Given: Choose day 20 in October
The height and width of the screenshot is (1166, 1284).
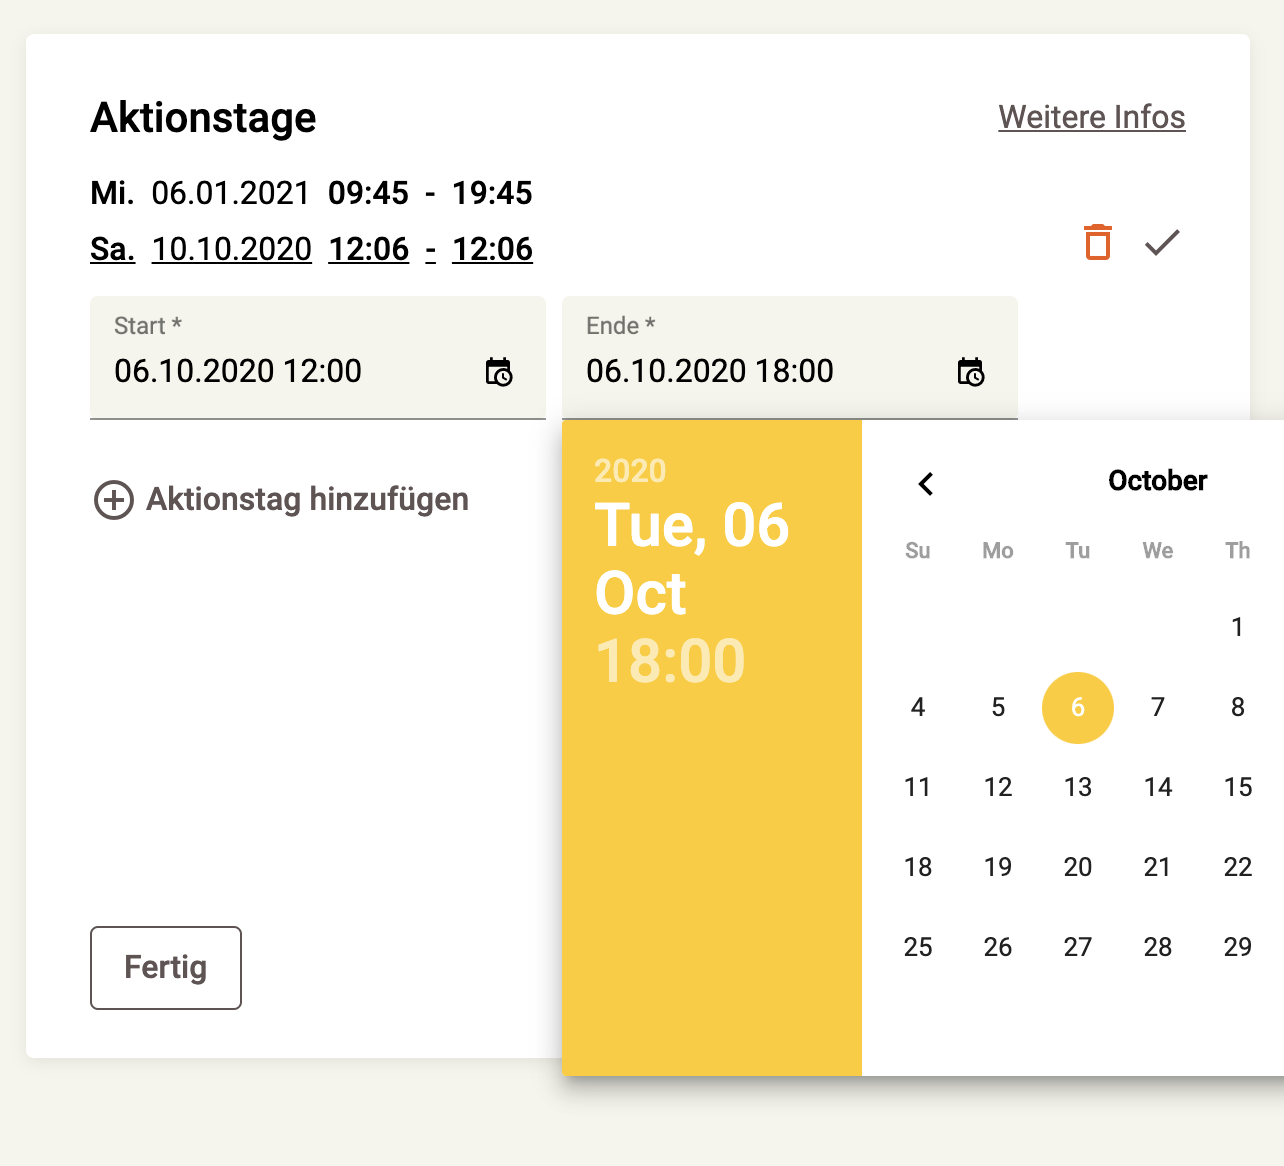Looking at the screenshot, I should click(x=1078, y=867).
